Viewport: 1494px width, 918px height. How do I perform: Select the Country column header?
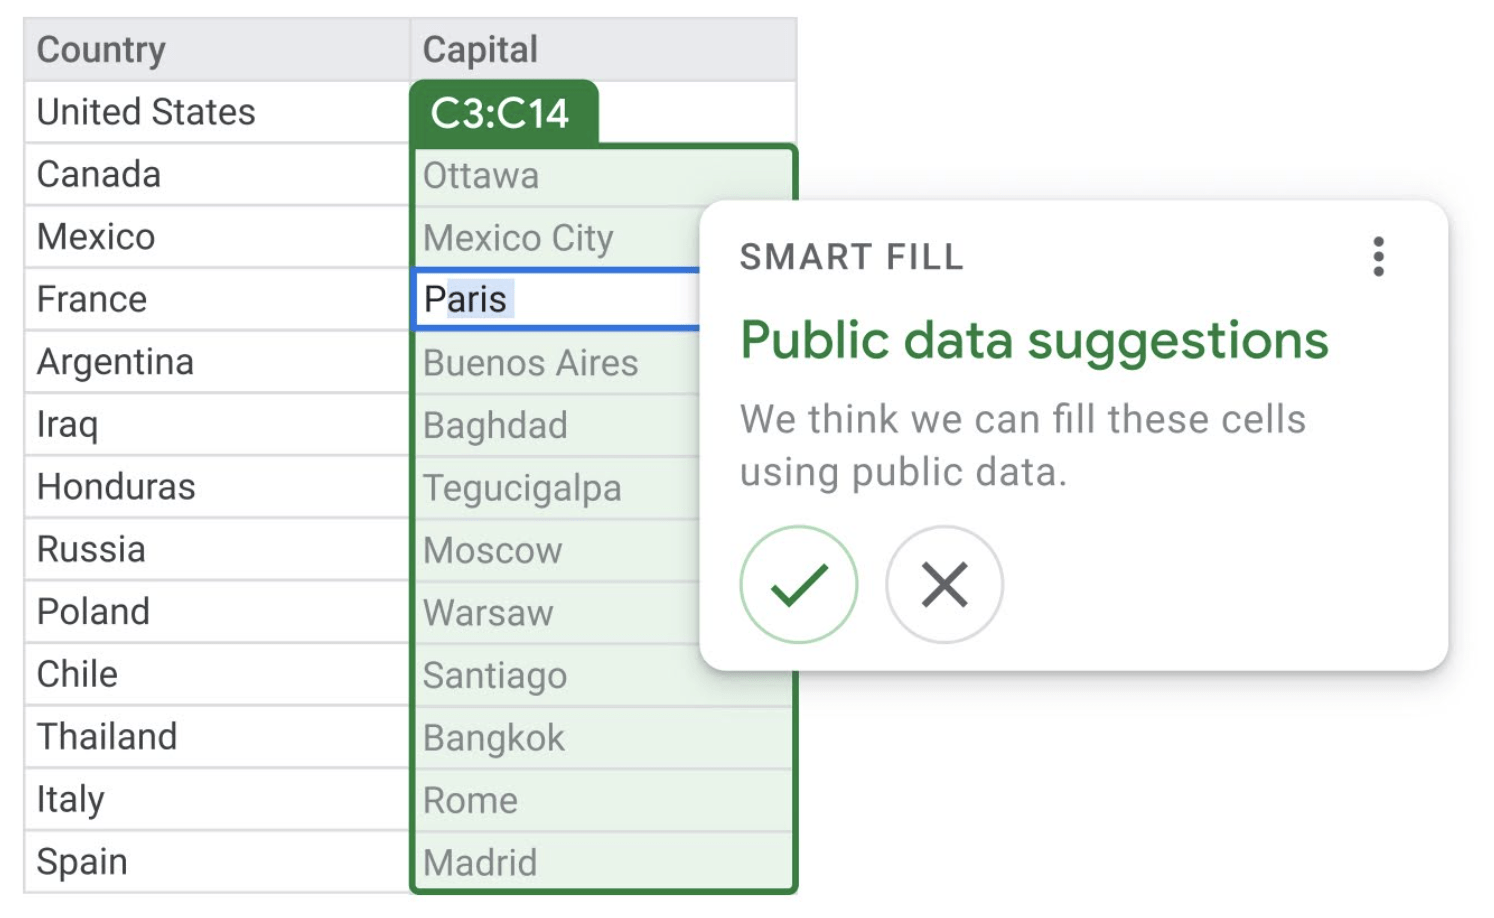[100, 48]
